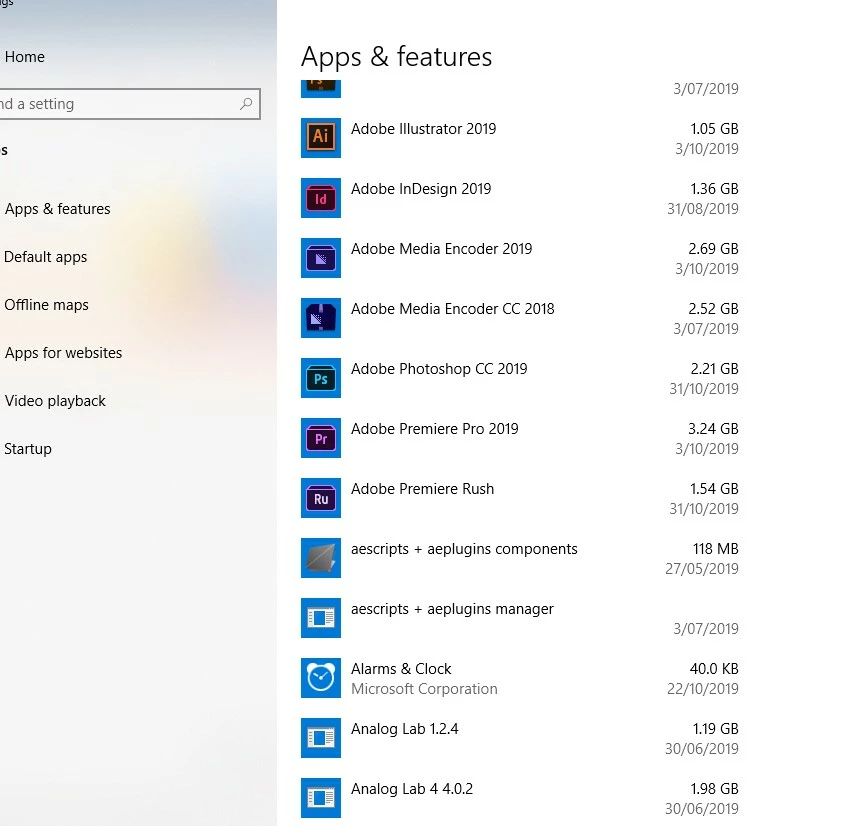Select Adobe Premiere Pro 2019 name text

(435, 429)
